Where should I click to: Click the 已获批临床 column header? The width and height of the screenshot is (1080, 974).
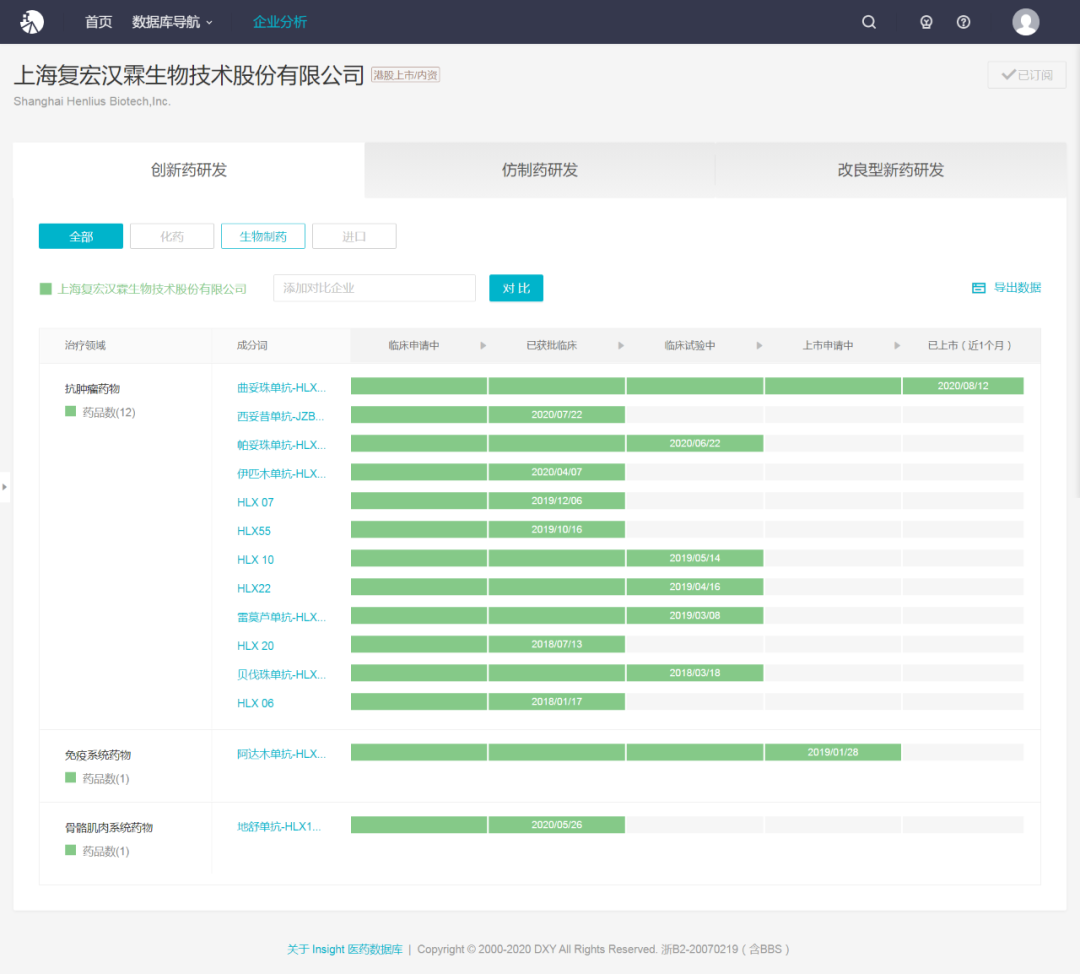coord(552,346)
